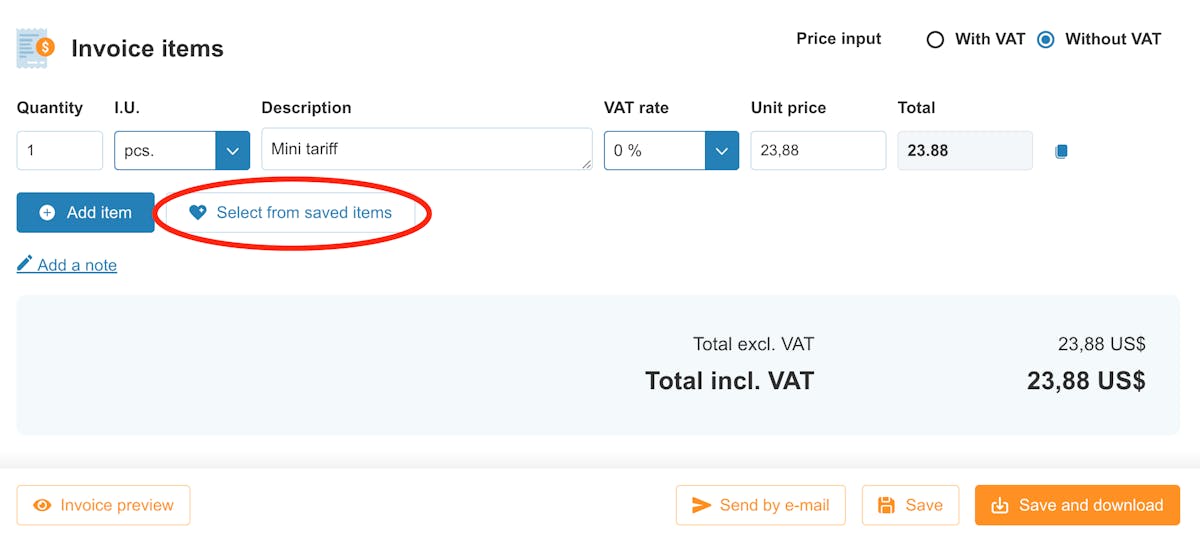Screen dimensions: 1200x554
Task: Click the Save and download button
Action: [1077, 506]
